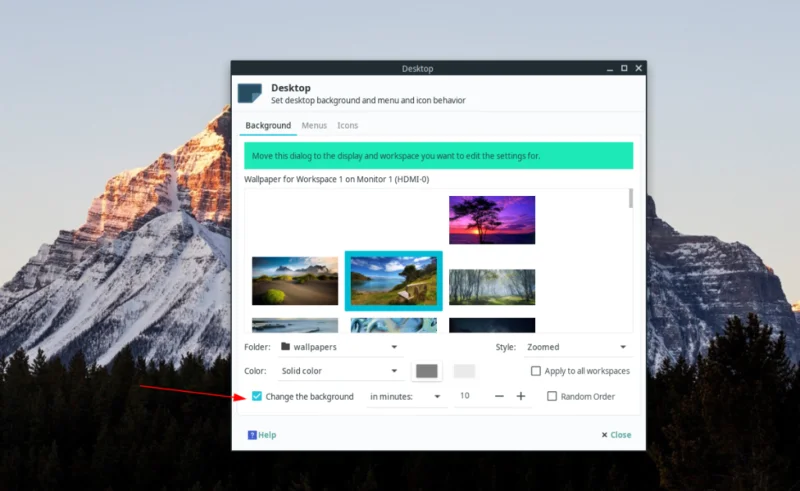Click the green info banner message
Screen dimensions: 800x491
[x=438, y=156]
